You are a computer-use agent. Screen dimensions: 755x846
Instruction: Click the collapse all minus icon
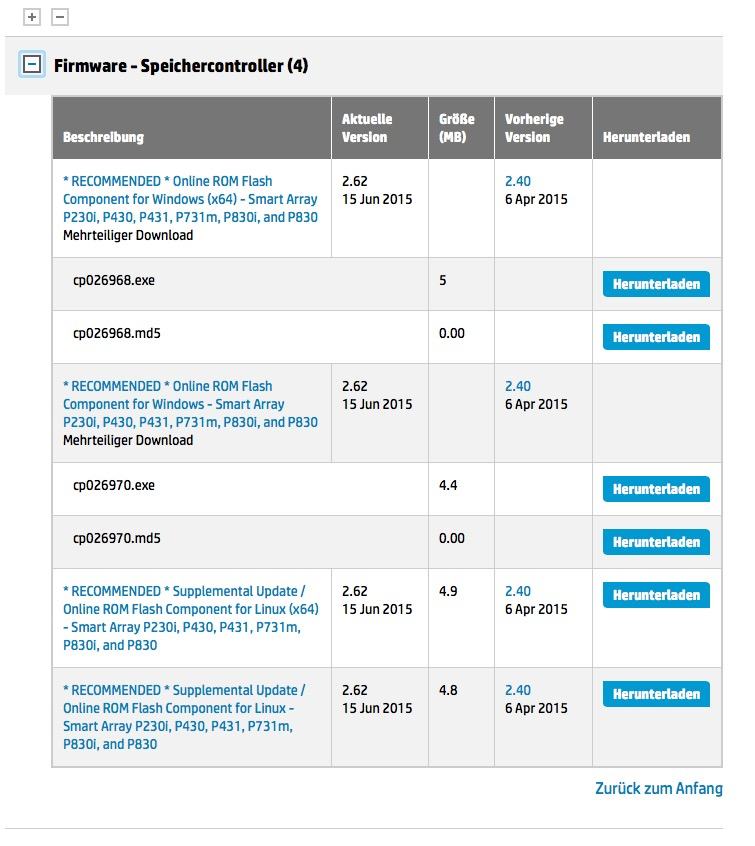(60, 17)
